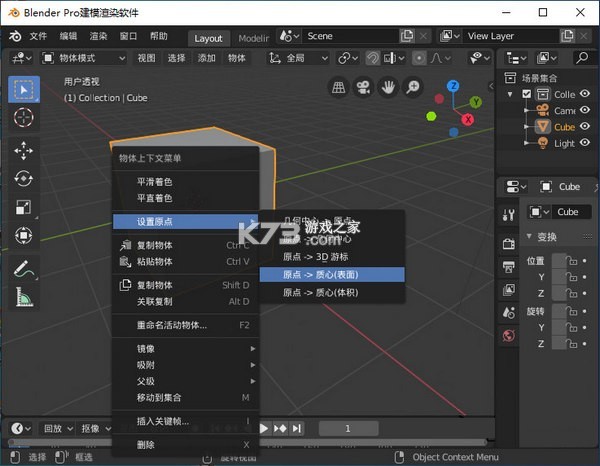Open object visibility filter dropdown

click(479, 58)
